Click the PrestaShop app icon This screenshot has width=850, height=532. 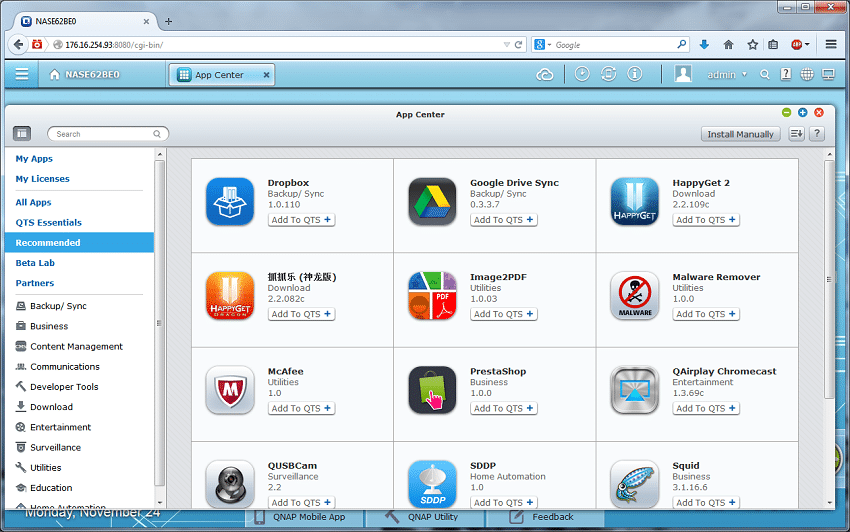click(432, 390)
